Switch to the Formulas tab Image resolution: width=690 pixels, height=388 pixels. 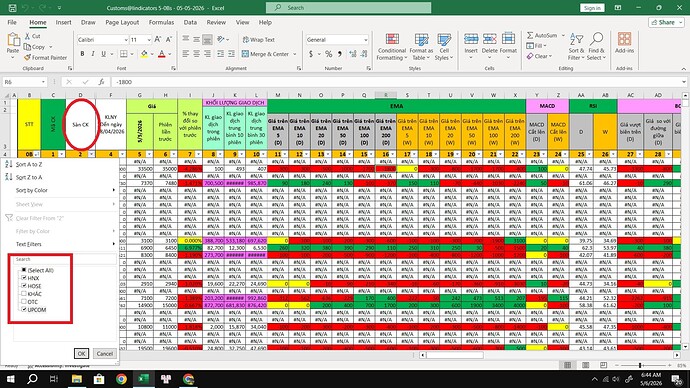click(161, 22)
